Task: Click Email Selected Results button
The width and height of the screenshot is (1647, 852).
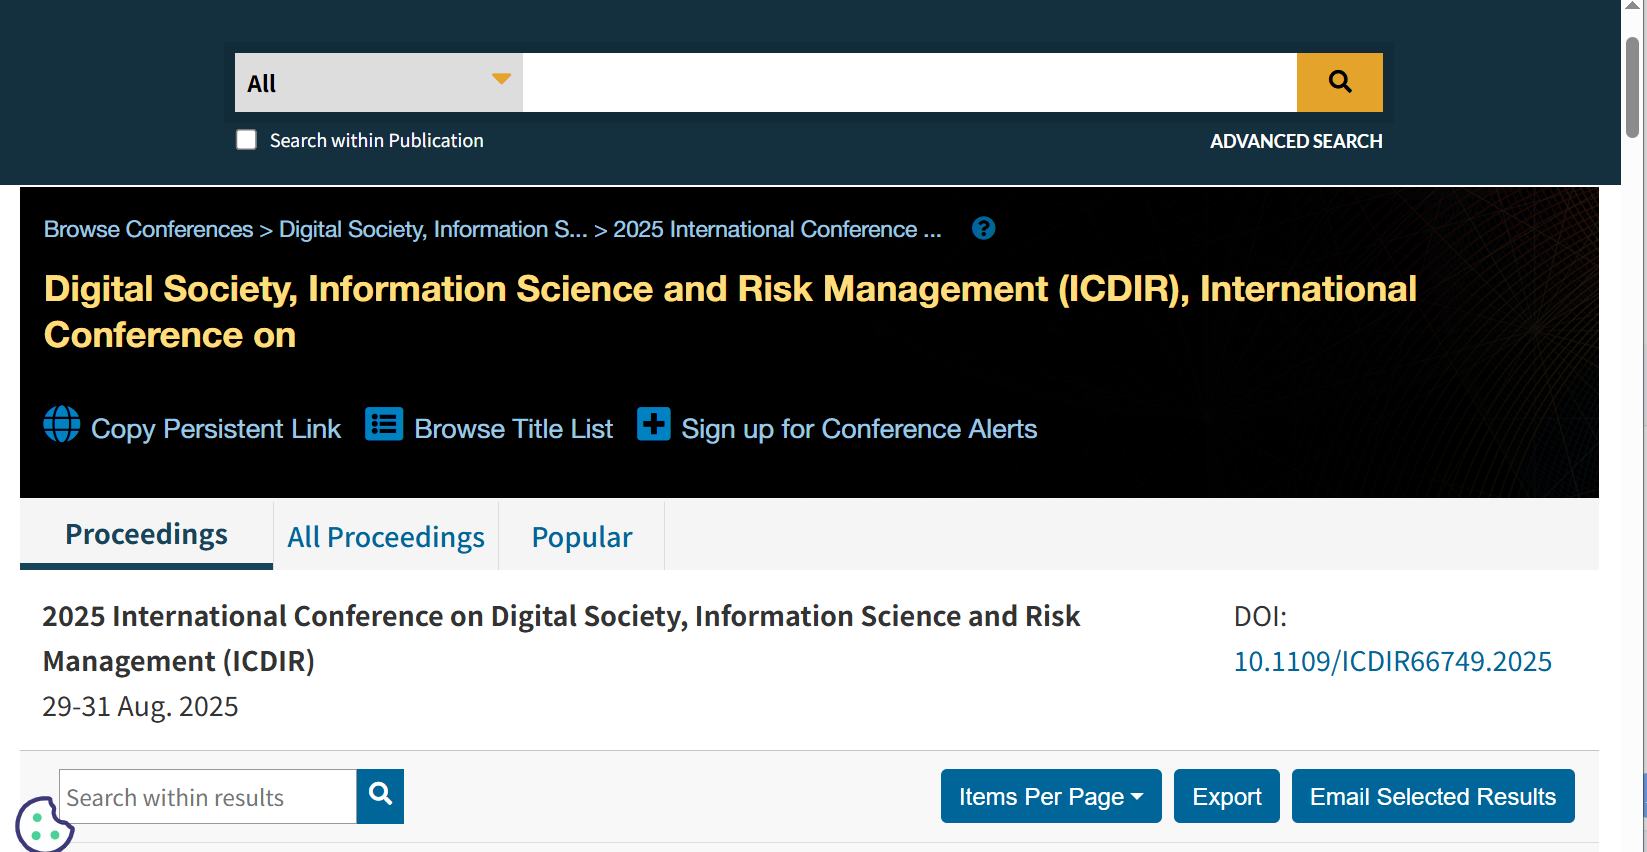Action: tap(1432, 796)
